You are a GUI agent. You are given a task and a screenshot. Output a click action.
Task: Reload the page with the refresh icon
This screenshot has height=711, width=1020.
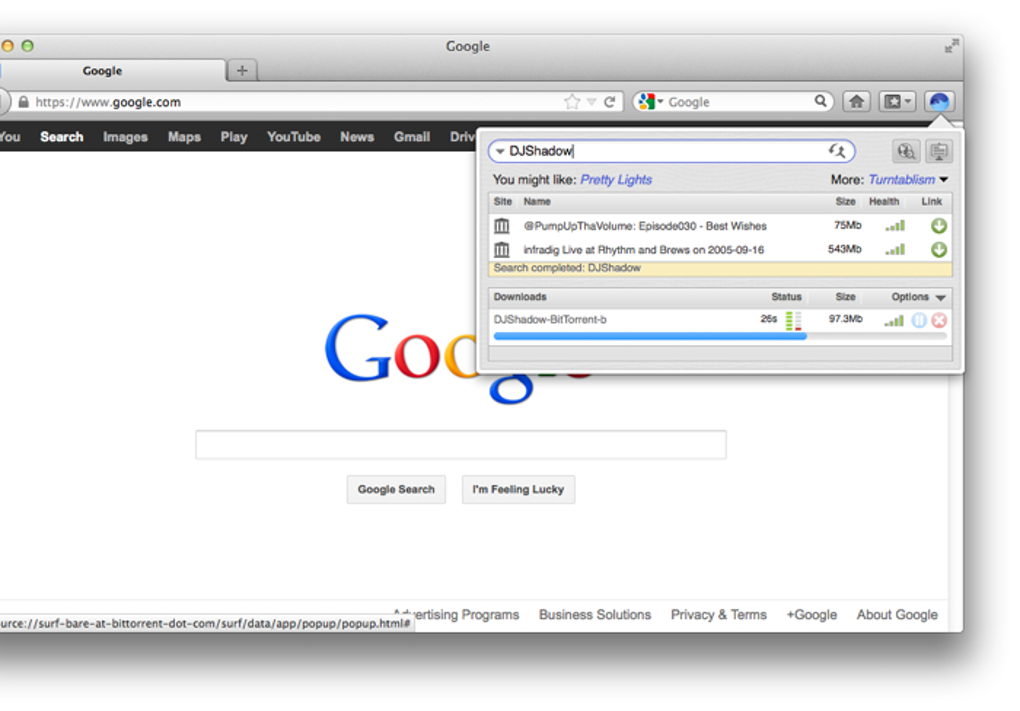pyautogui.click(x=610, y=101)
